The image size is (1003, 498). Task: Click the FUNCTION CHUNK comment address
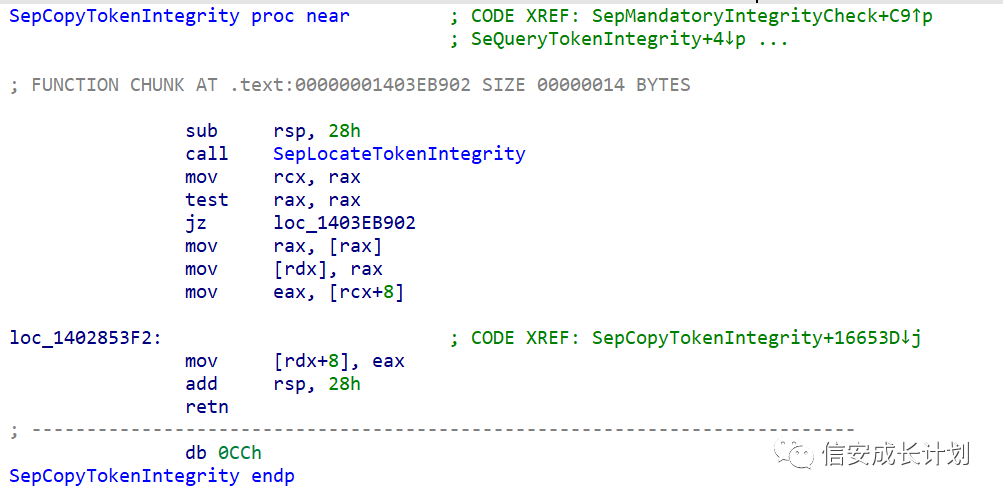click(350, 85)
